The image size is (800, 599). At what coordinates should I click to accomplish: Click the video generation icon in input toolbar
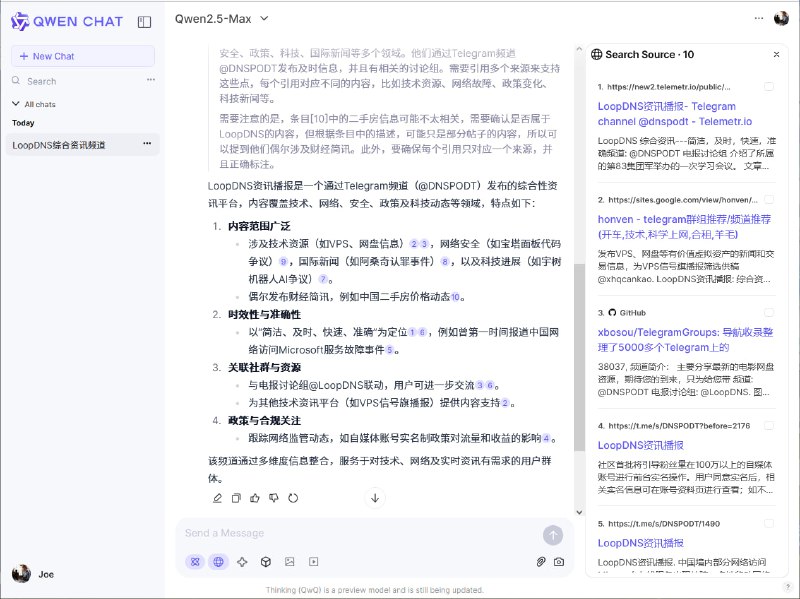pos(313,562)
